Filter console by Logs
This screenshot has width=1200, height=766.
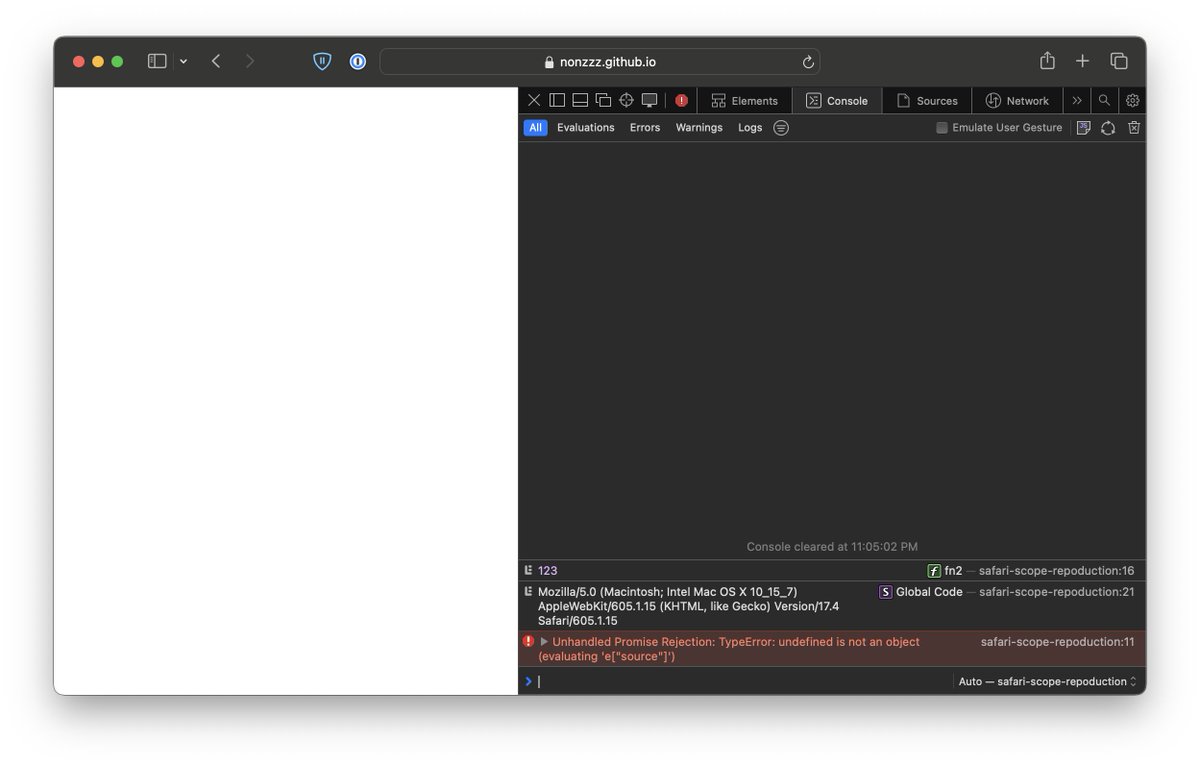[x=750, y=127]
